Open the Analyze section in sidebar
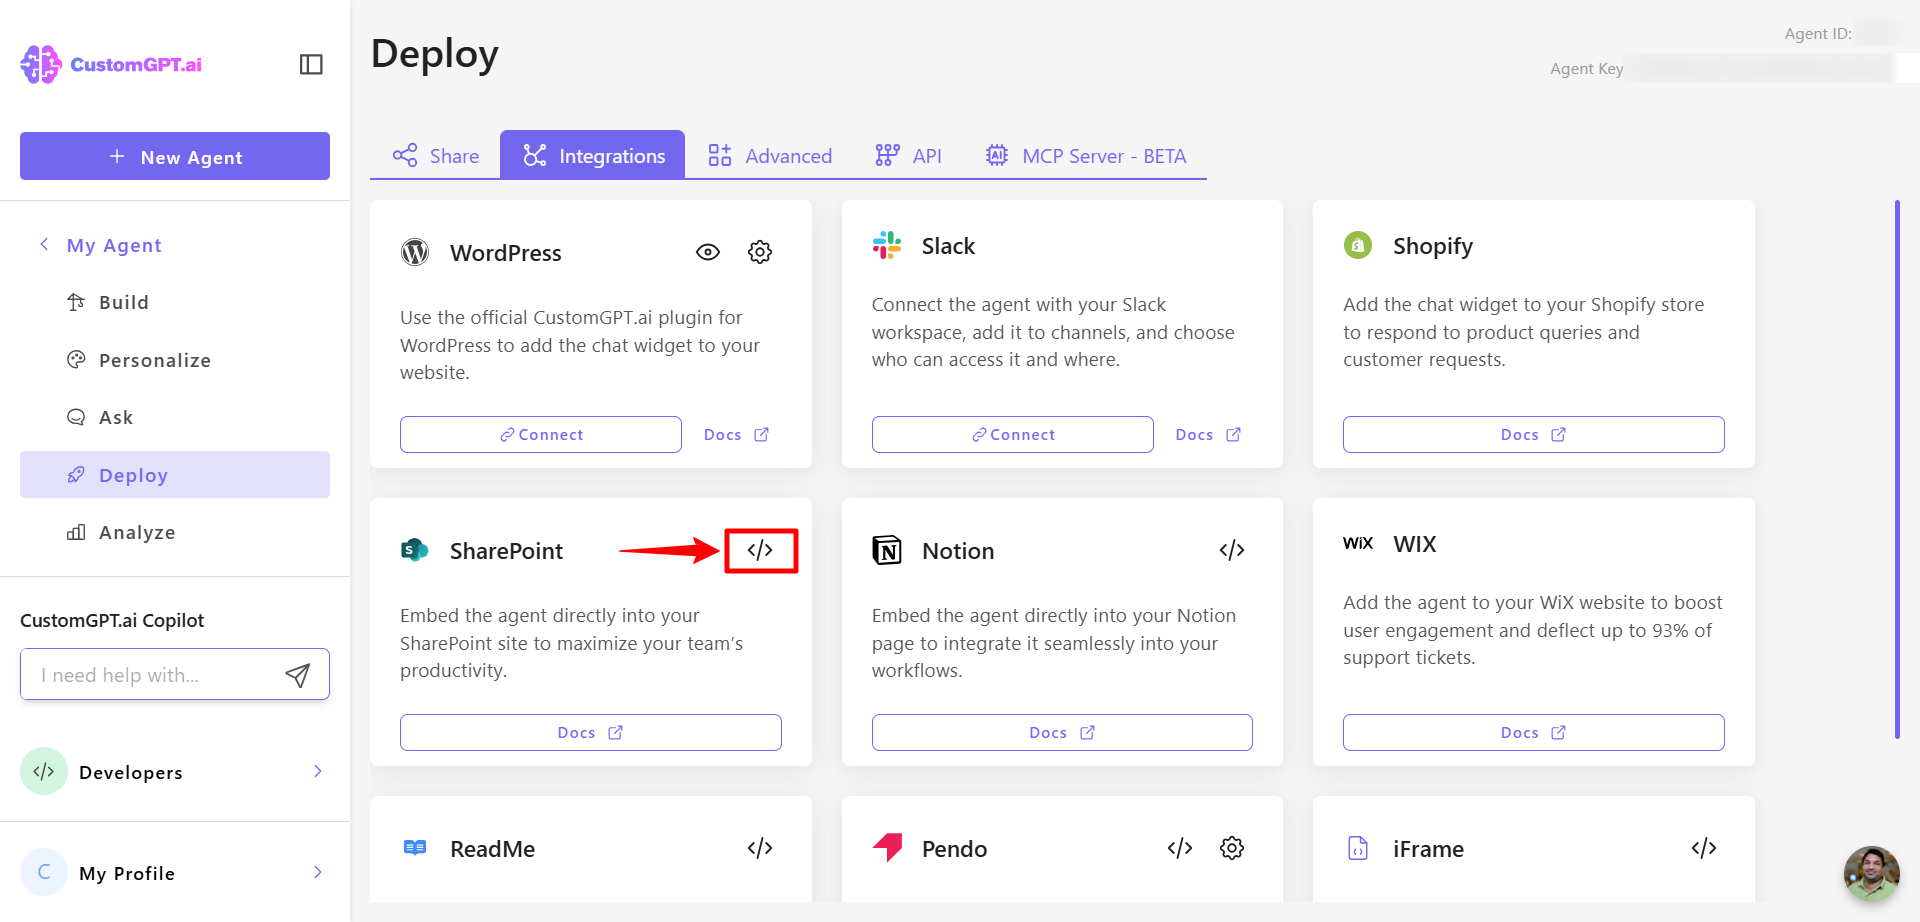Screen dimensions: 1920x922 [x=175, y=532]
